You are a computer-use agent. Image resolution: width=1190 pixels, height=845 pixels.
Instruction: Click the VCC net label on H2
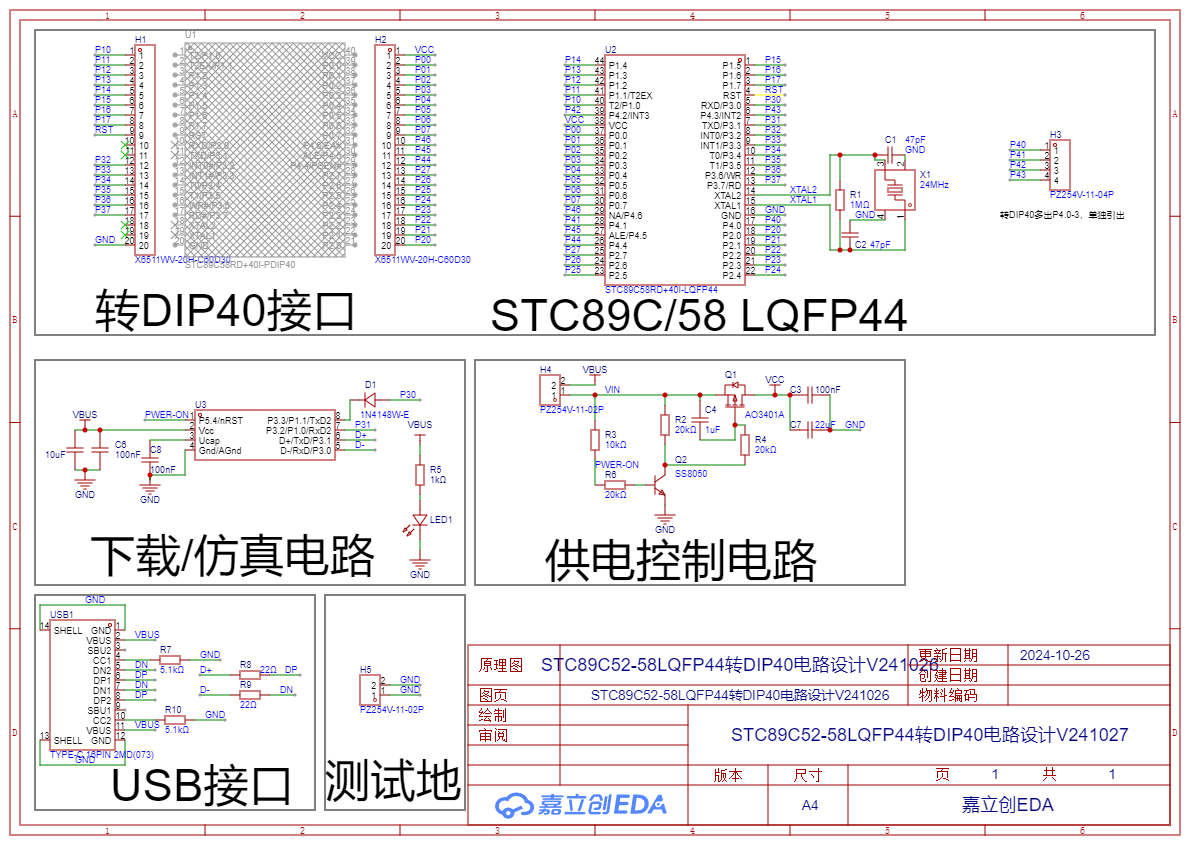click(x=424, y=49)
